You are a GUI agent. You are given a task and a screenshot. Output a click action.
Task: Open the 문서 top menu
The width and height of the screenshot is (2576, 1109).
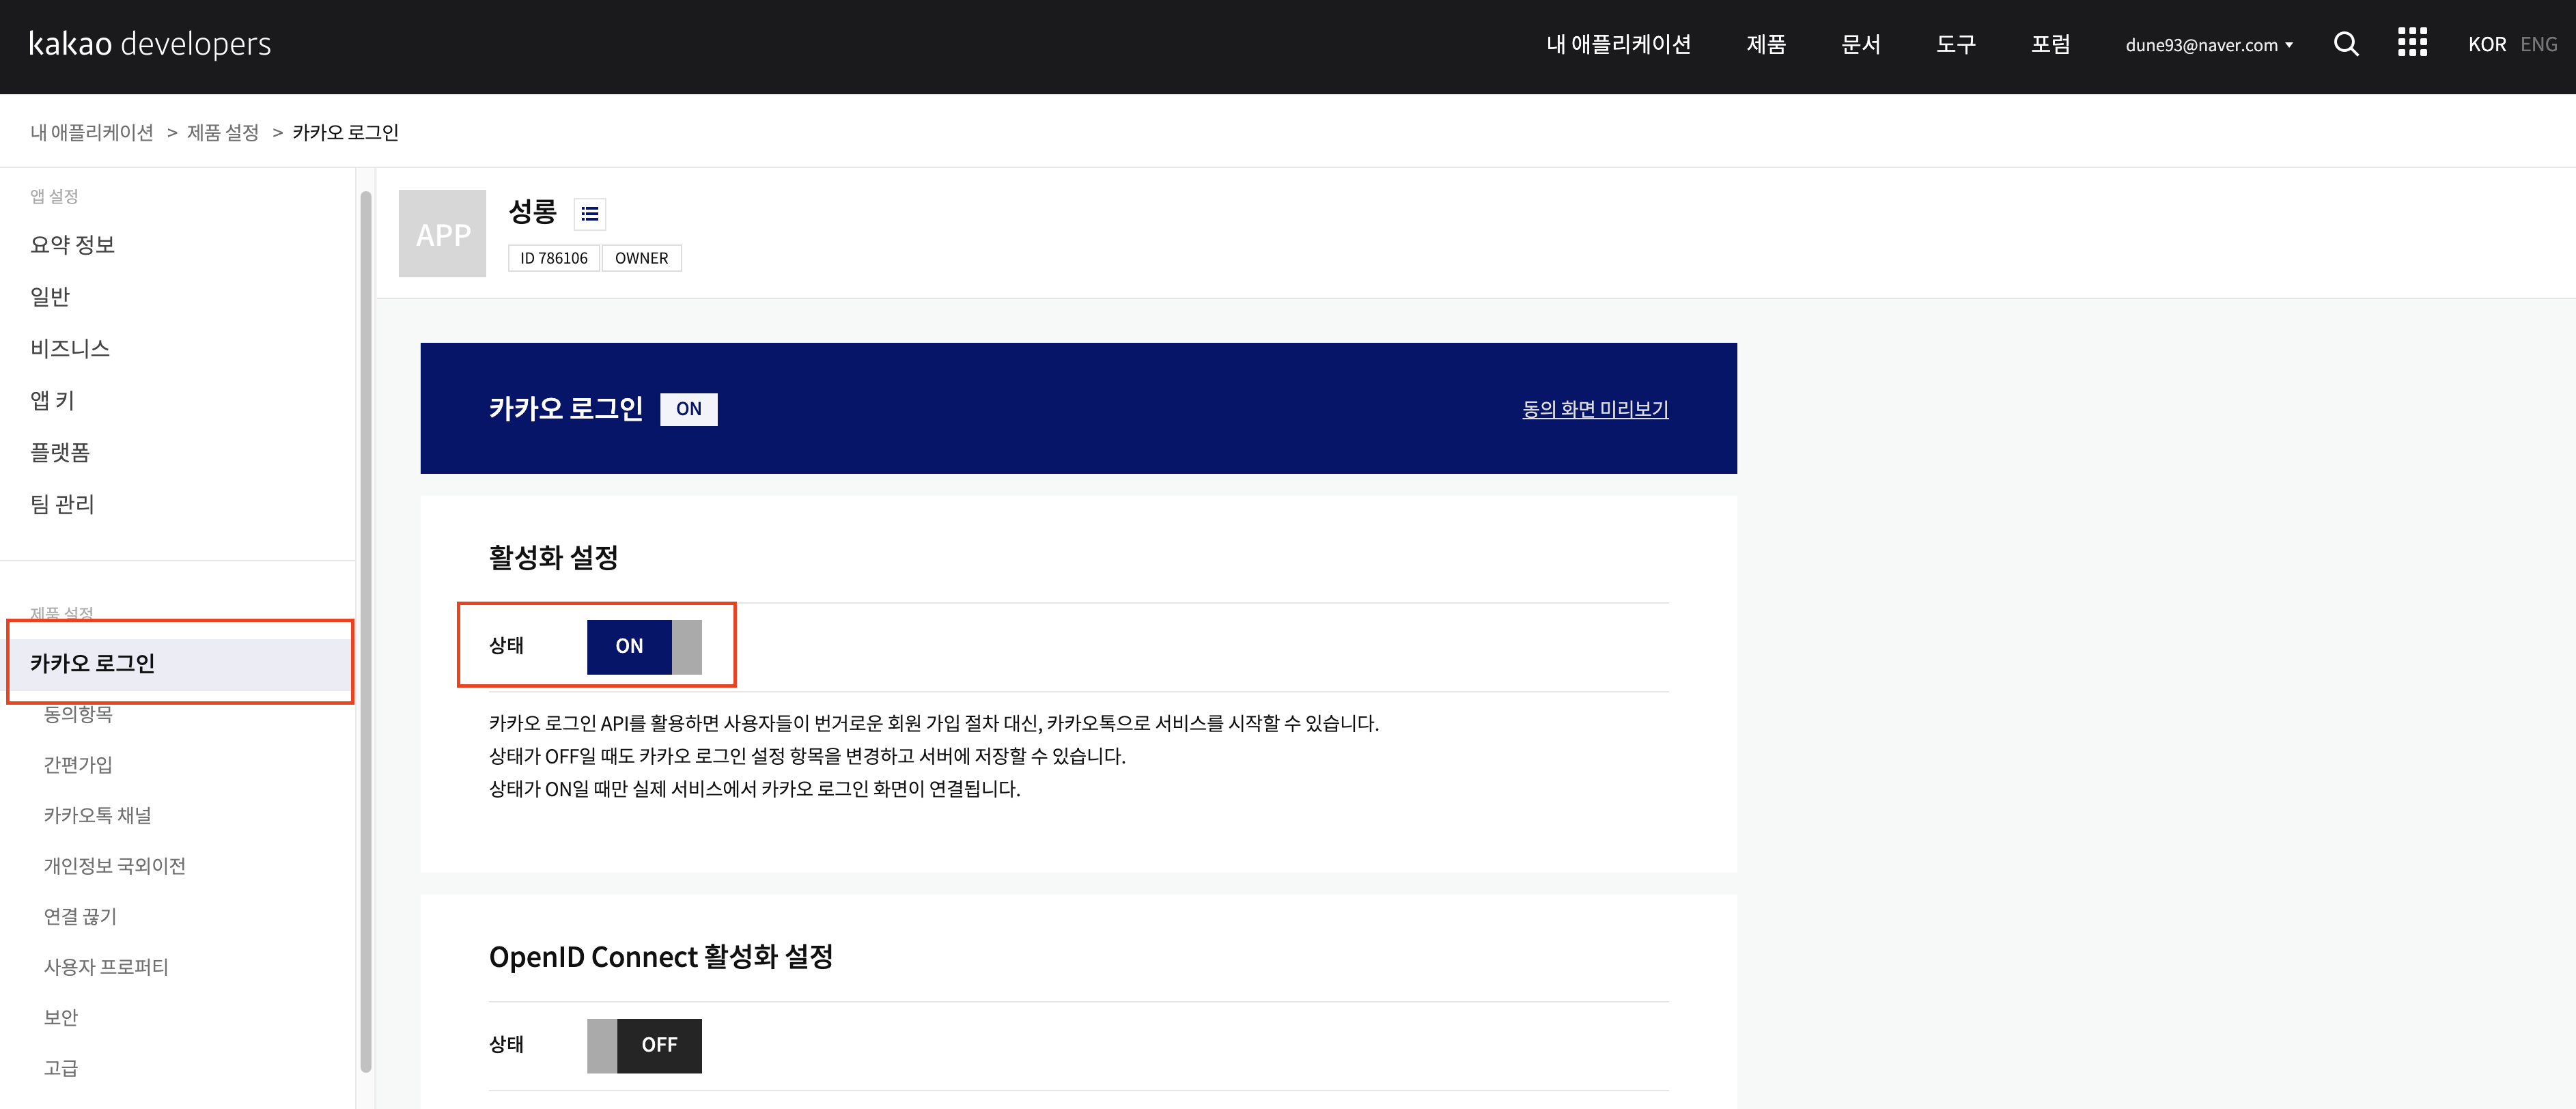tap(1860, 45)
